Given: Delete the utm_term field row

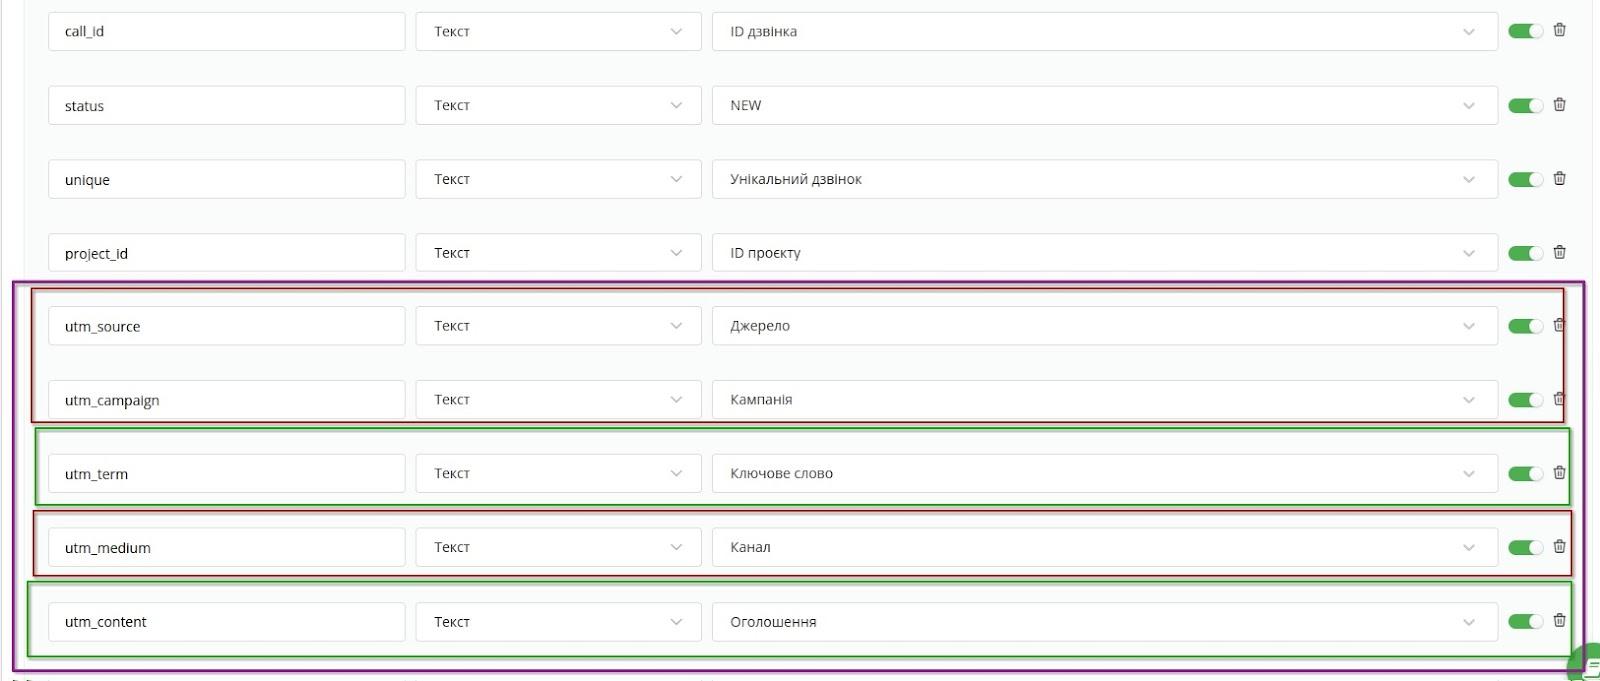Looking at the screenshot, I should pyautogui.click(x=1559, y=473).
